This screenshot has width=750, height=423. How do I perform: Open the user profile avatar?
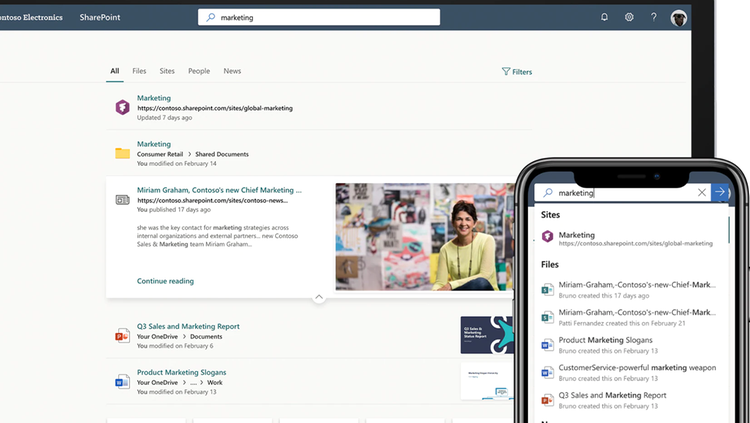pos(678,18)
